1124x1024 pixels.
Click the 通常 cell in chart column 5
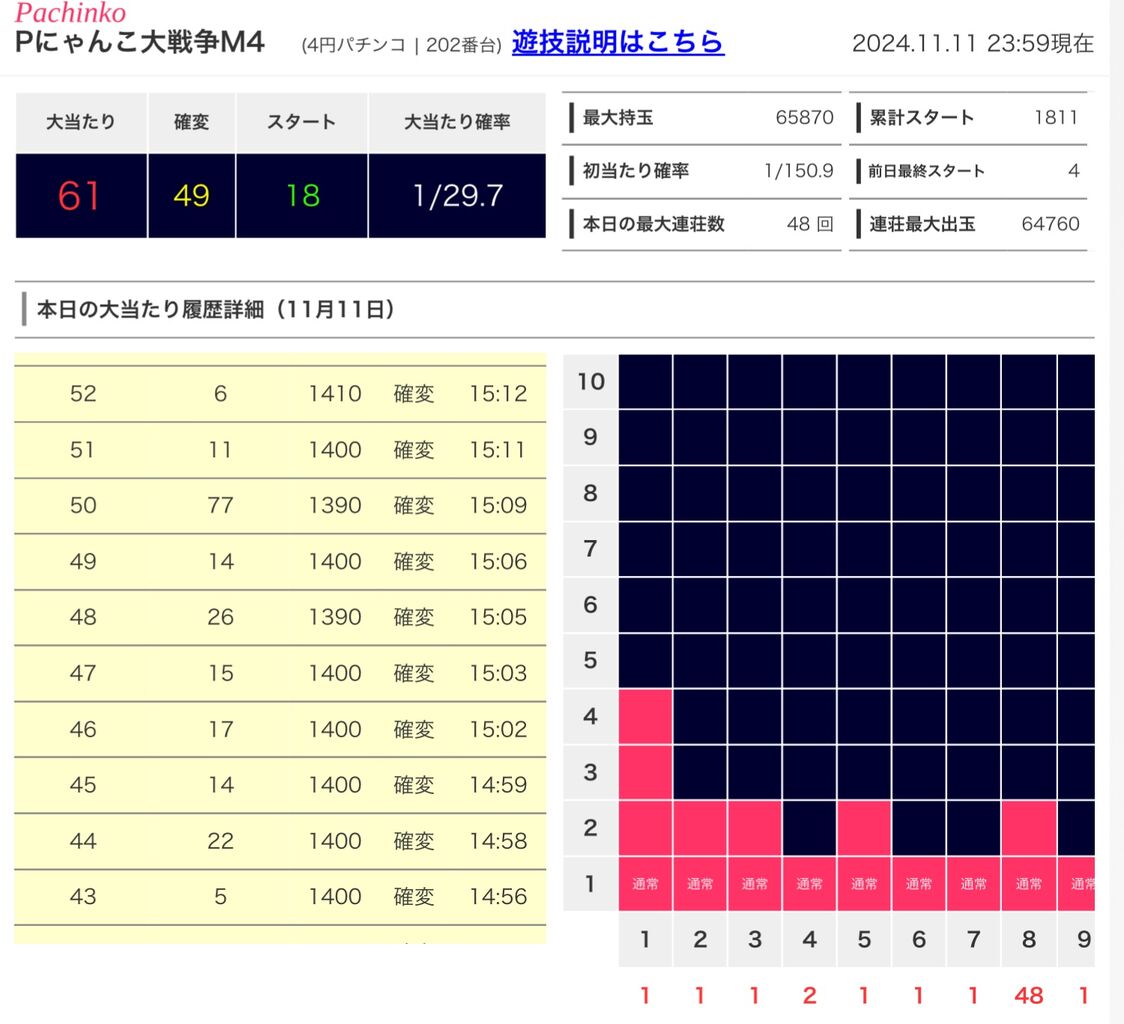tap(865, 884)
